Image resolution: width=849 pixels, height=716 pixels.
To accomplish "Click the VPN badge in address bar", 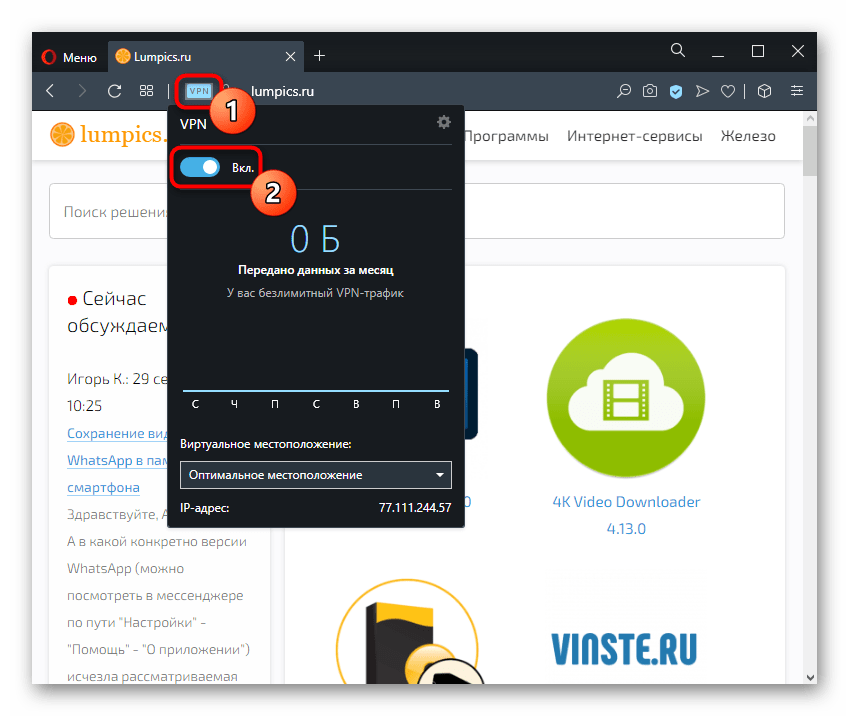I will tap(199, 91).
